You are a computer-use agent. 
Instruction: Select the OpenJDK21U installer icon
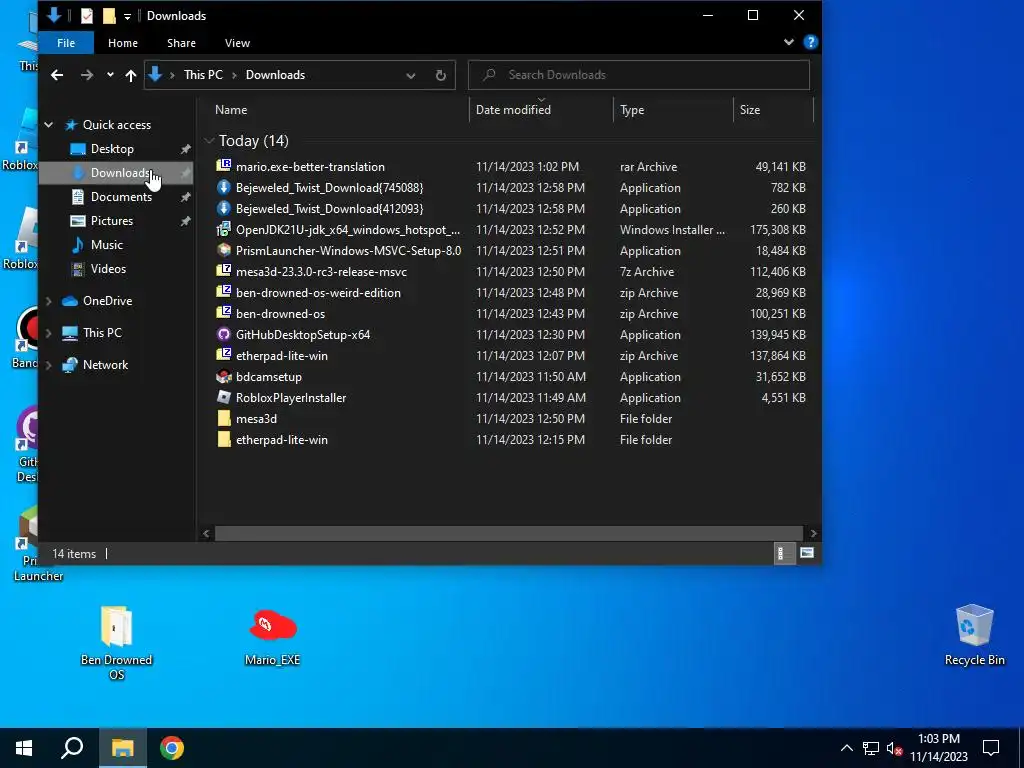224,229
